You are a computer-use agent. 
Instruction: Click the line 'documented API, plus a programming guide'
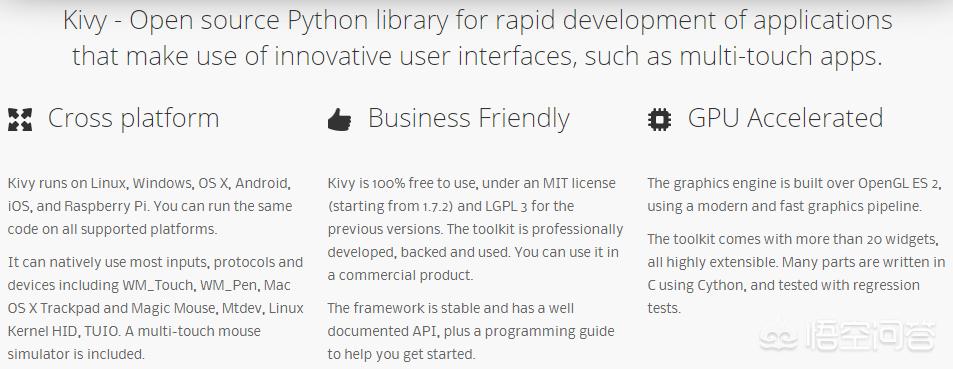click(471, 331)
